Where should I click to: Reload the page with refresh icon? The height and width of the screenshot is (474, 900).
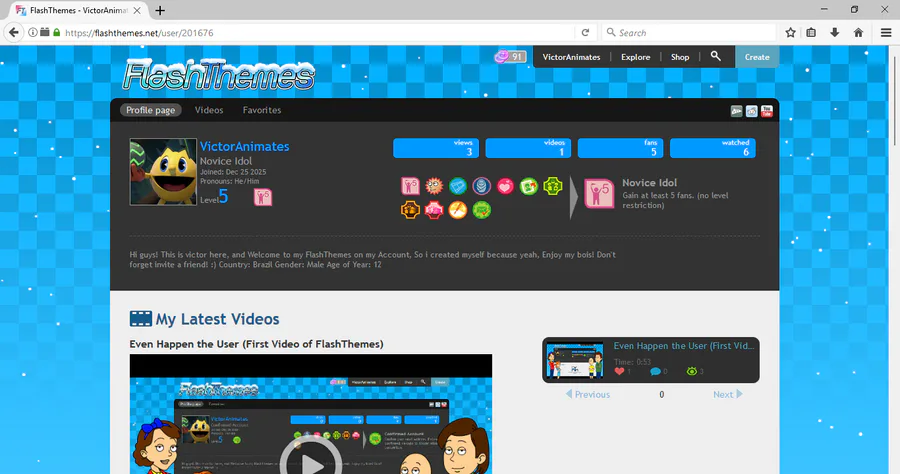pos(585,33)
